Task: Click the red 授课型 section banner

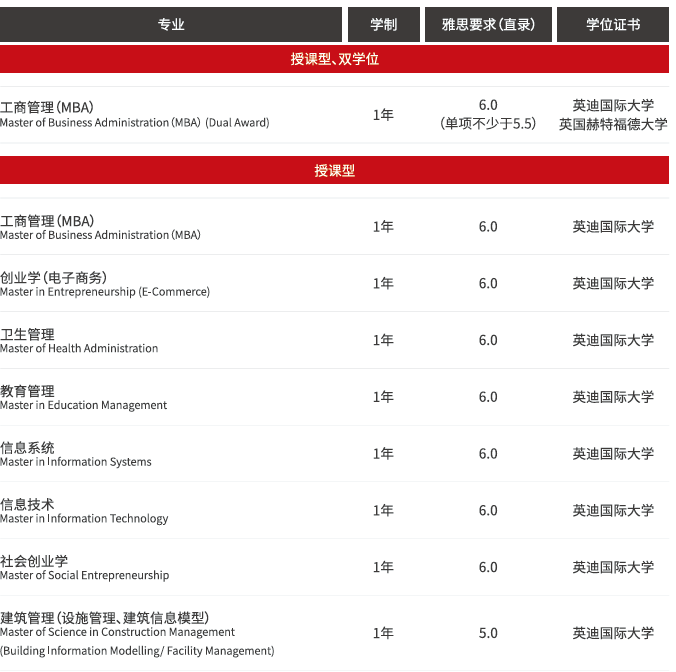Action: pyautogui.click(x=334, y=171)
